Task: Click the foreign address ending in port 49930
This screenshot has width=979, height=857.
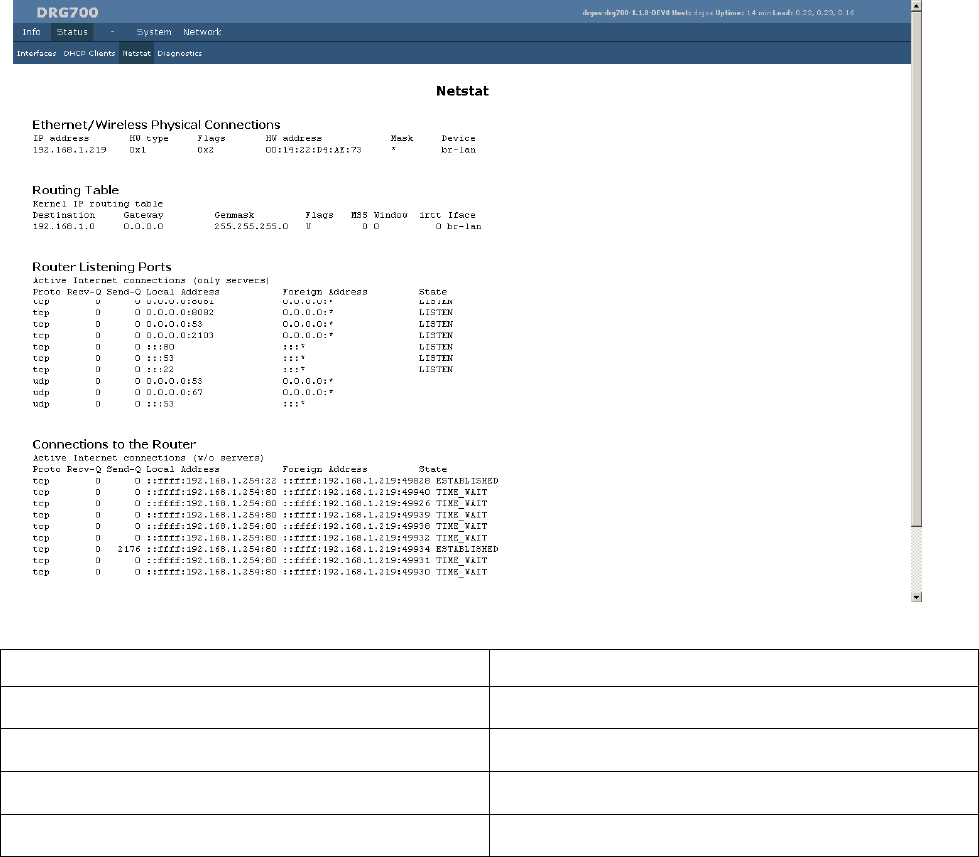Action: [356, 572]
